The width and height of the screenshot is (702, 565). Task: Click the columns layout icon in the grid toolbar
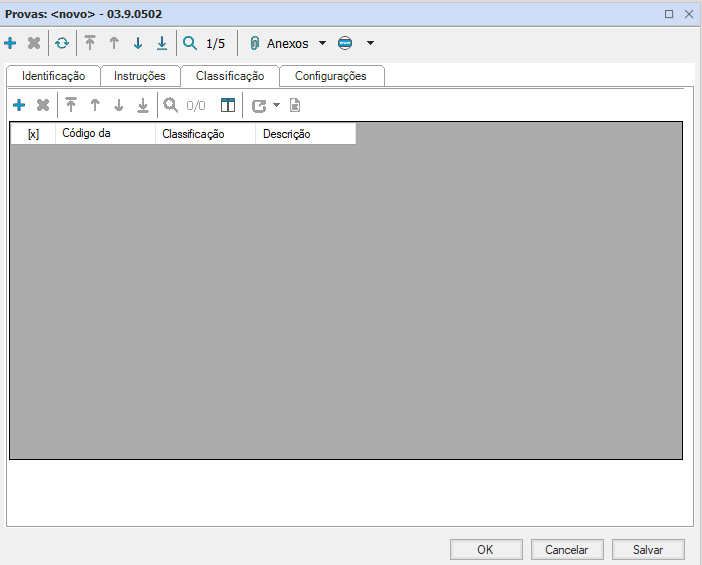(x=228, y=105)
